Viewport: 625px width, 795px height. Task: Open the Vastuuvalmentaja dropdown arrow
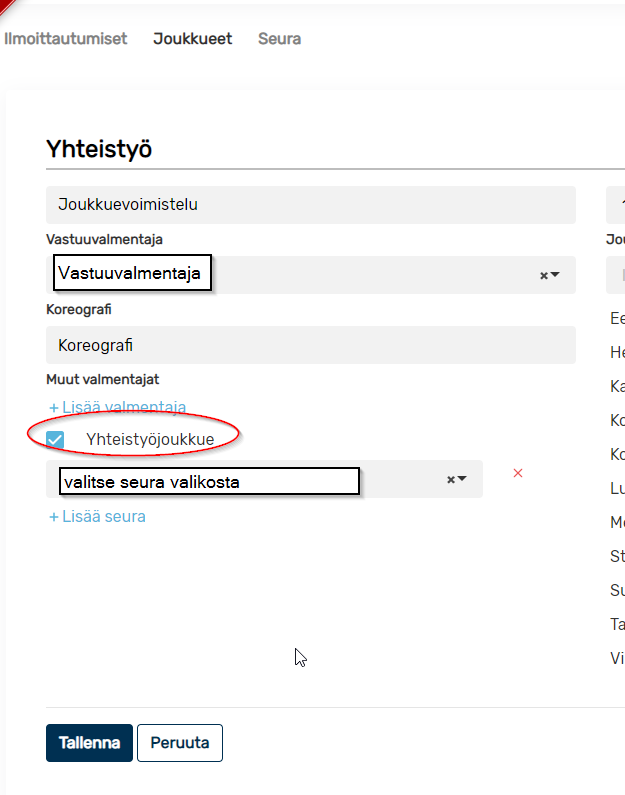[x=555, y=275]
